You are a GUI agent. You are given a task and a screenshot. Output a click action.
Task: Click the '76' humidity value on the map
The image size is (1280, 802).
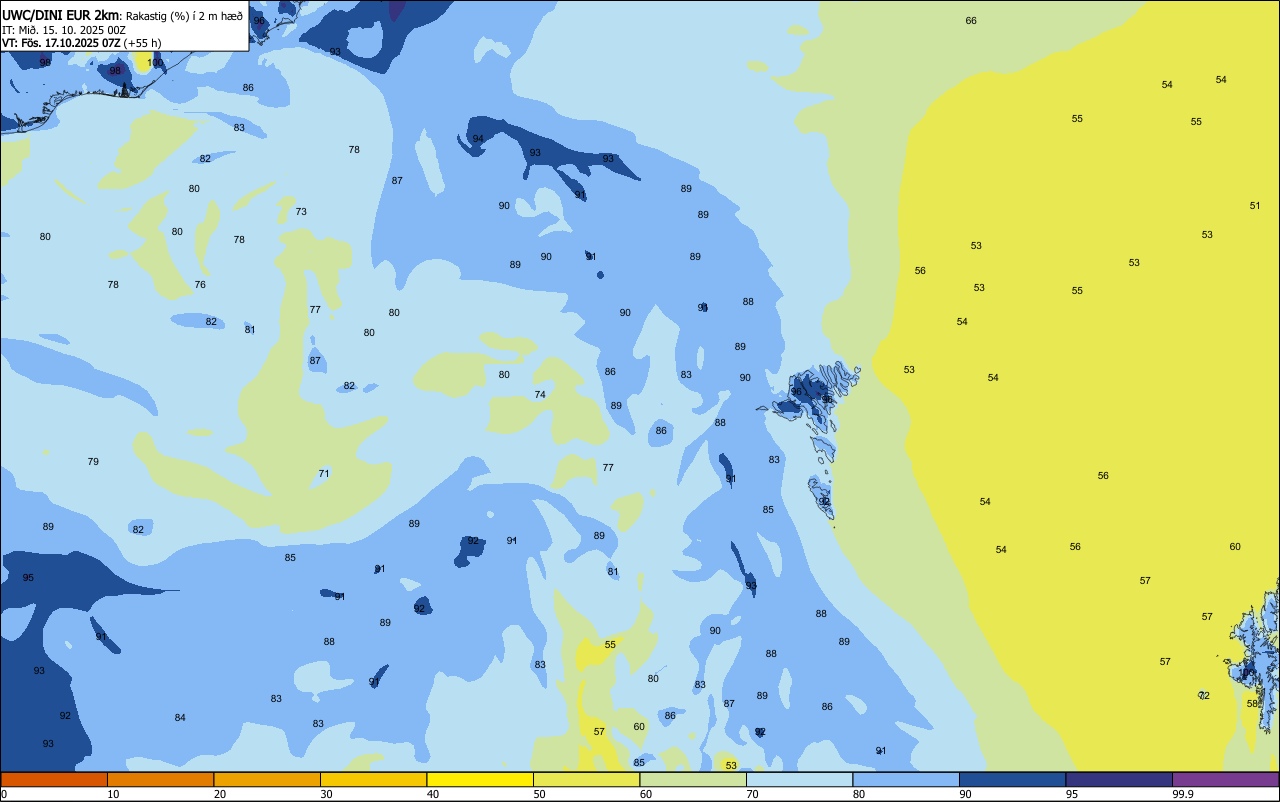coord(200,285)
